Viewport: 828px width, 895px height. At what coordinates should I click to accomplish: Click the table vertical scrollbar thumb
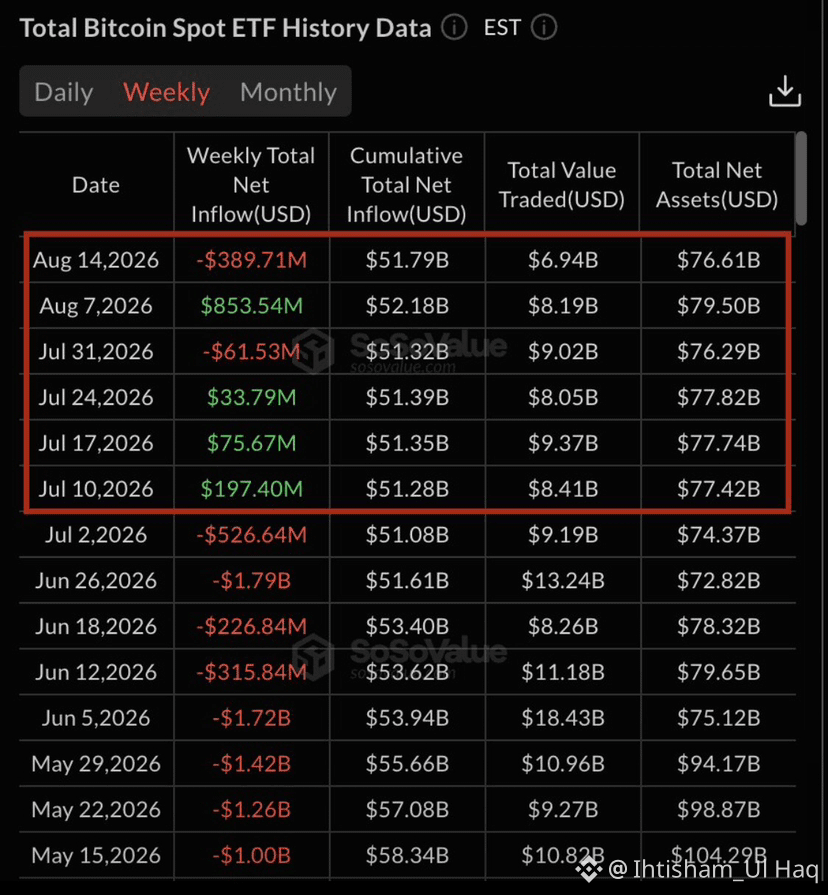tap(801, 178)
